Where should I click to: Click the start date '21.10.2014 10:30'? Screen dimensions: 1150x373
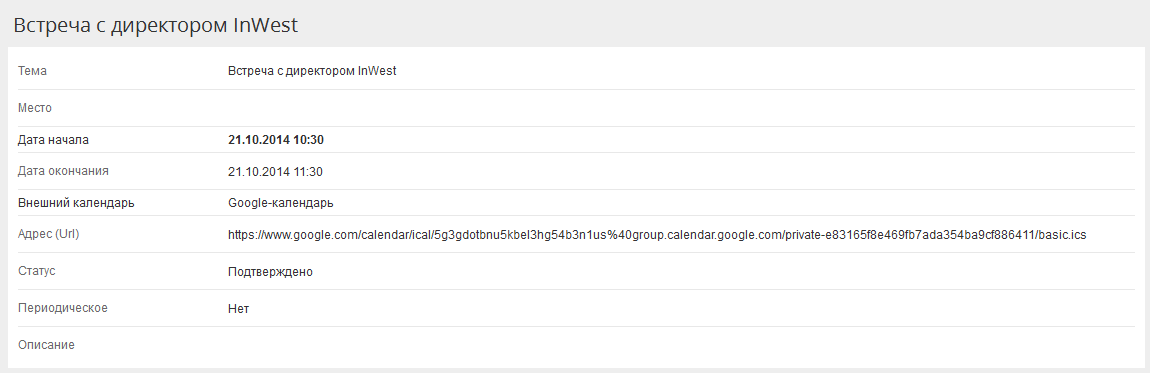click(x=276, y=140)
